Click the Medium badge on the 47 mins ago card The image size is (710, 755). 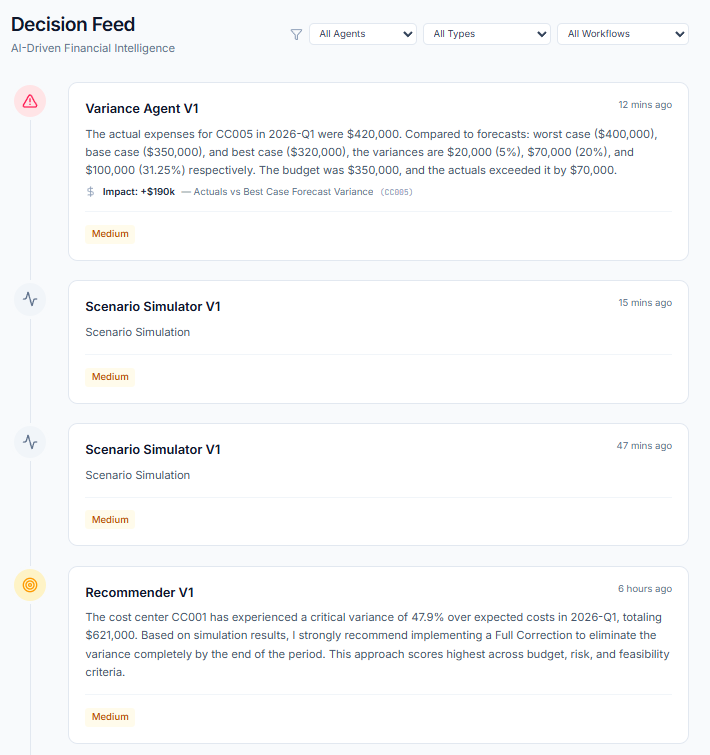(110, 520)
